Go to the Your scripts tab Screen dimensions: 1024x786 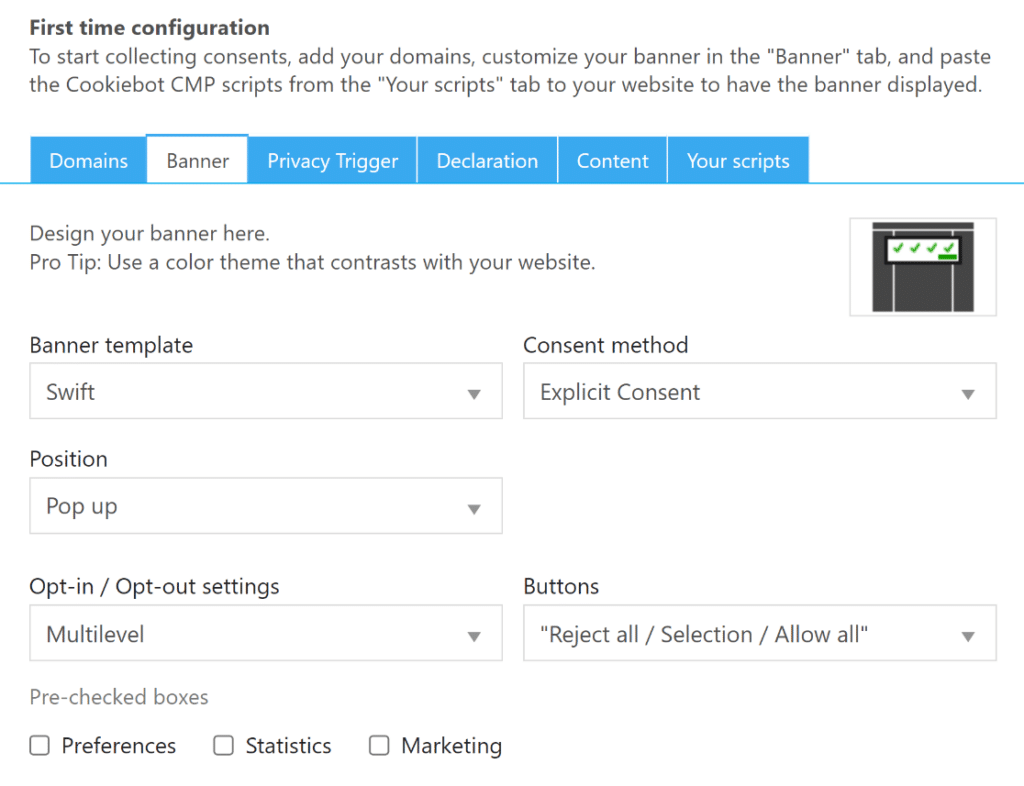point(738,159)
